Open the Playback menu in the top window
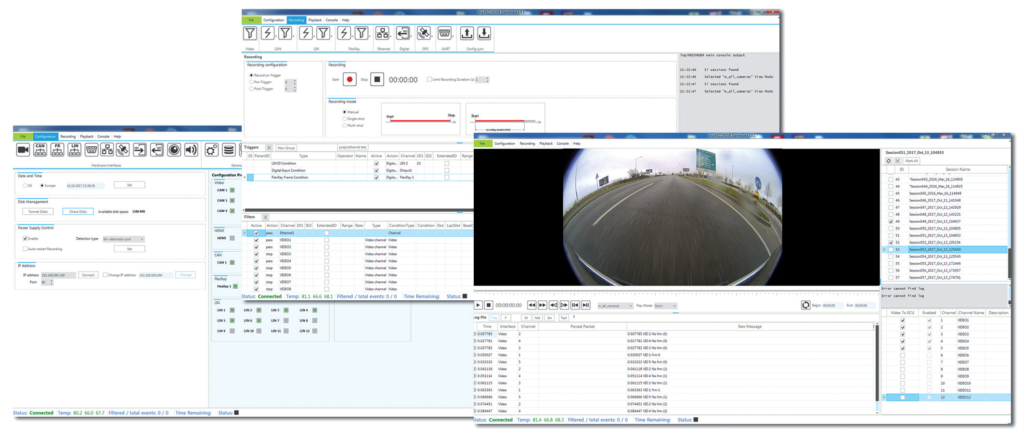 (315, 20)
